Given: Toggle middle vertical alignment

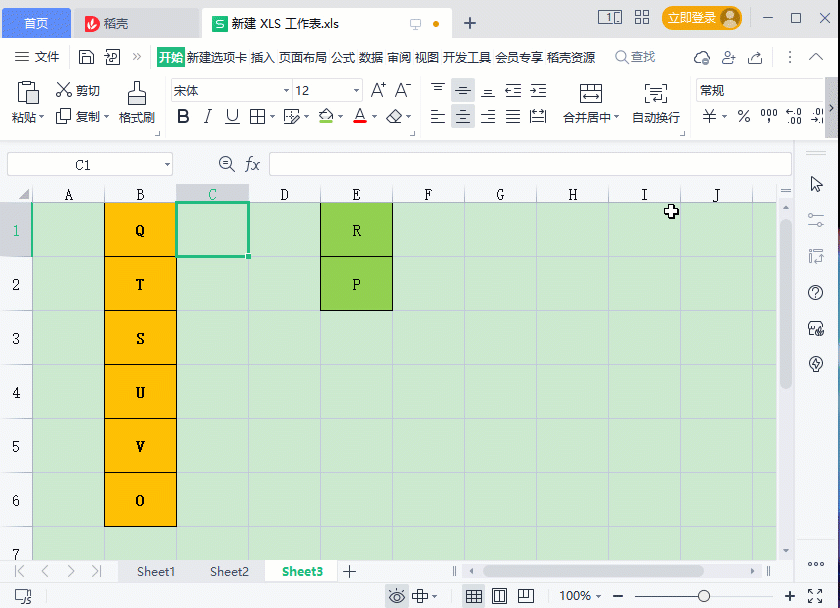Looking at the screenshot, I should click(x=463, y=91).
